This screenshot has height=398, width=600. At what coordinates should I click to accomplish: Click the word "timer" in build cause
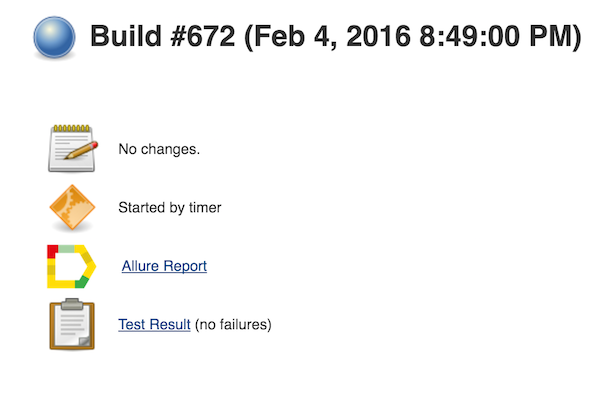tap(205, 207)
